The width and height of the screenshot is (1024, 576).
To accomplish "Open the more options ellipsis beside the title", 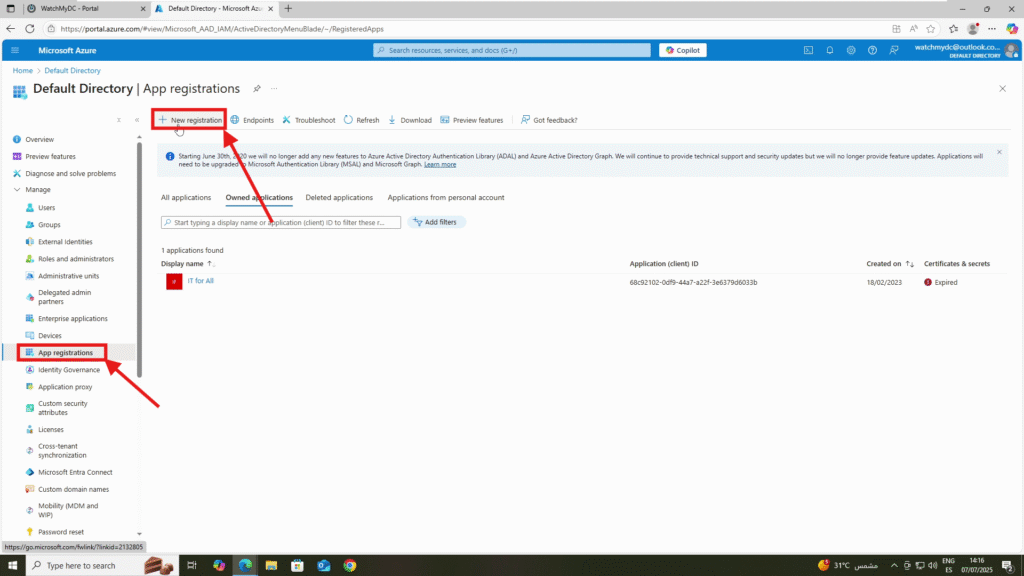I will tap(274, 89).
